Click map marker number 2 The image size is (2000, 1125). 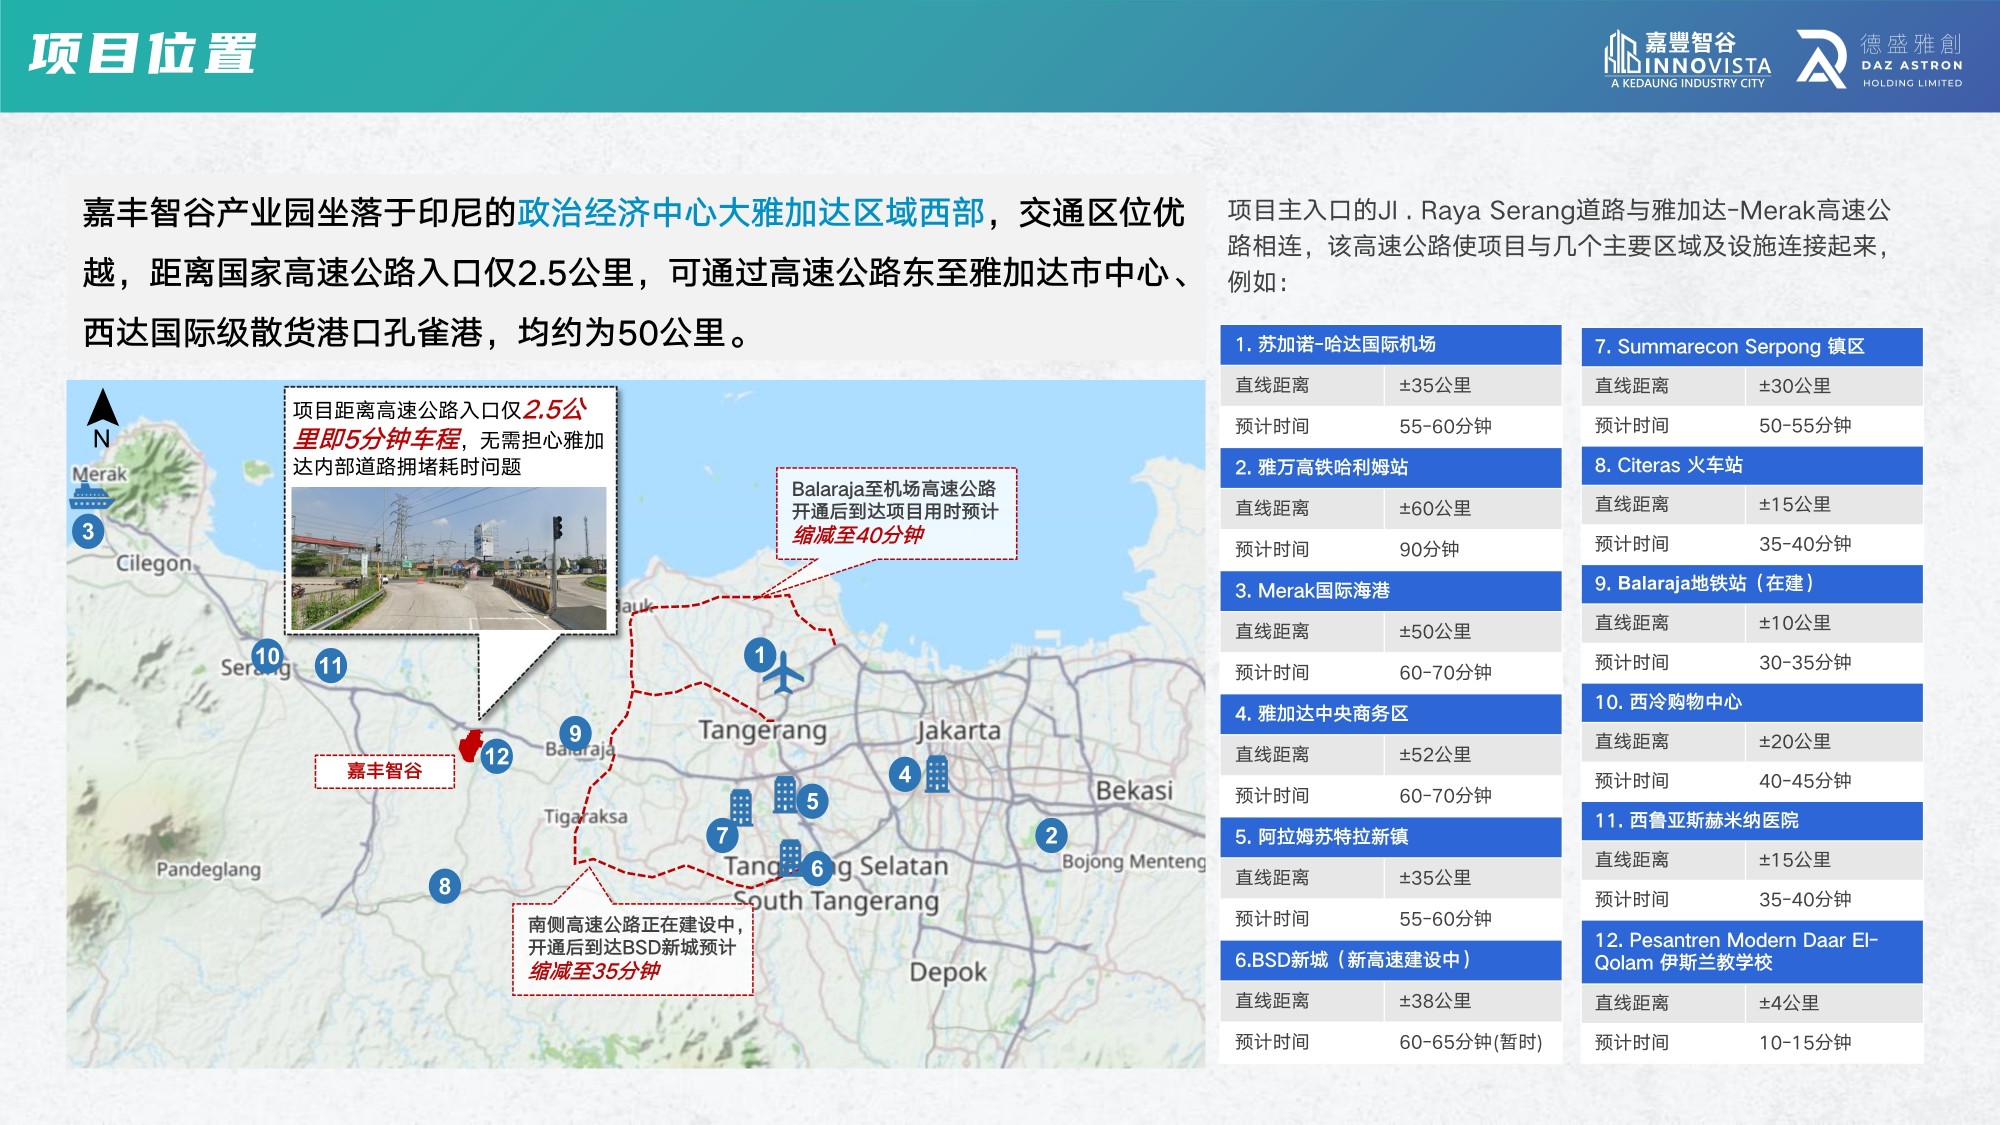tap(1050, 836)
